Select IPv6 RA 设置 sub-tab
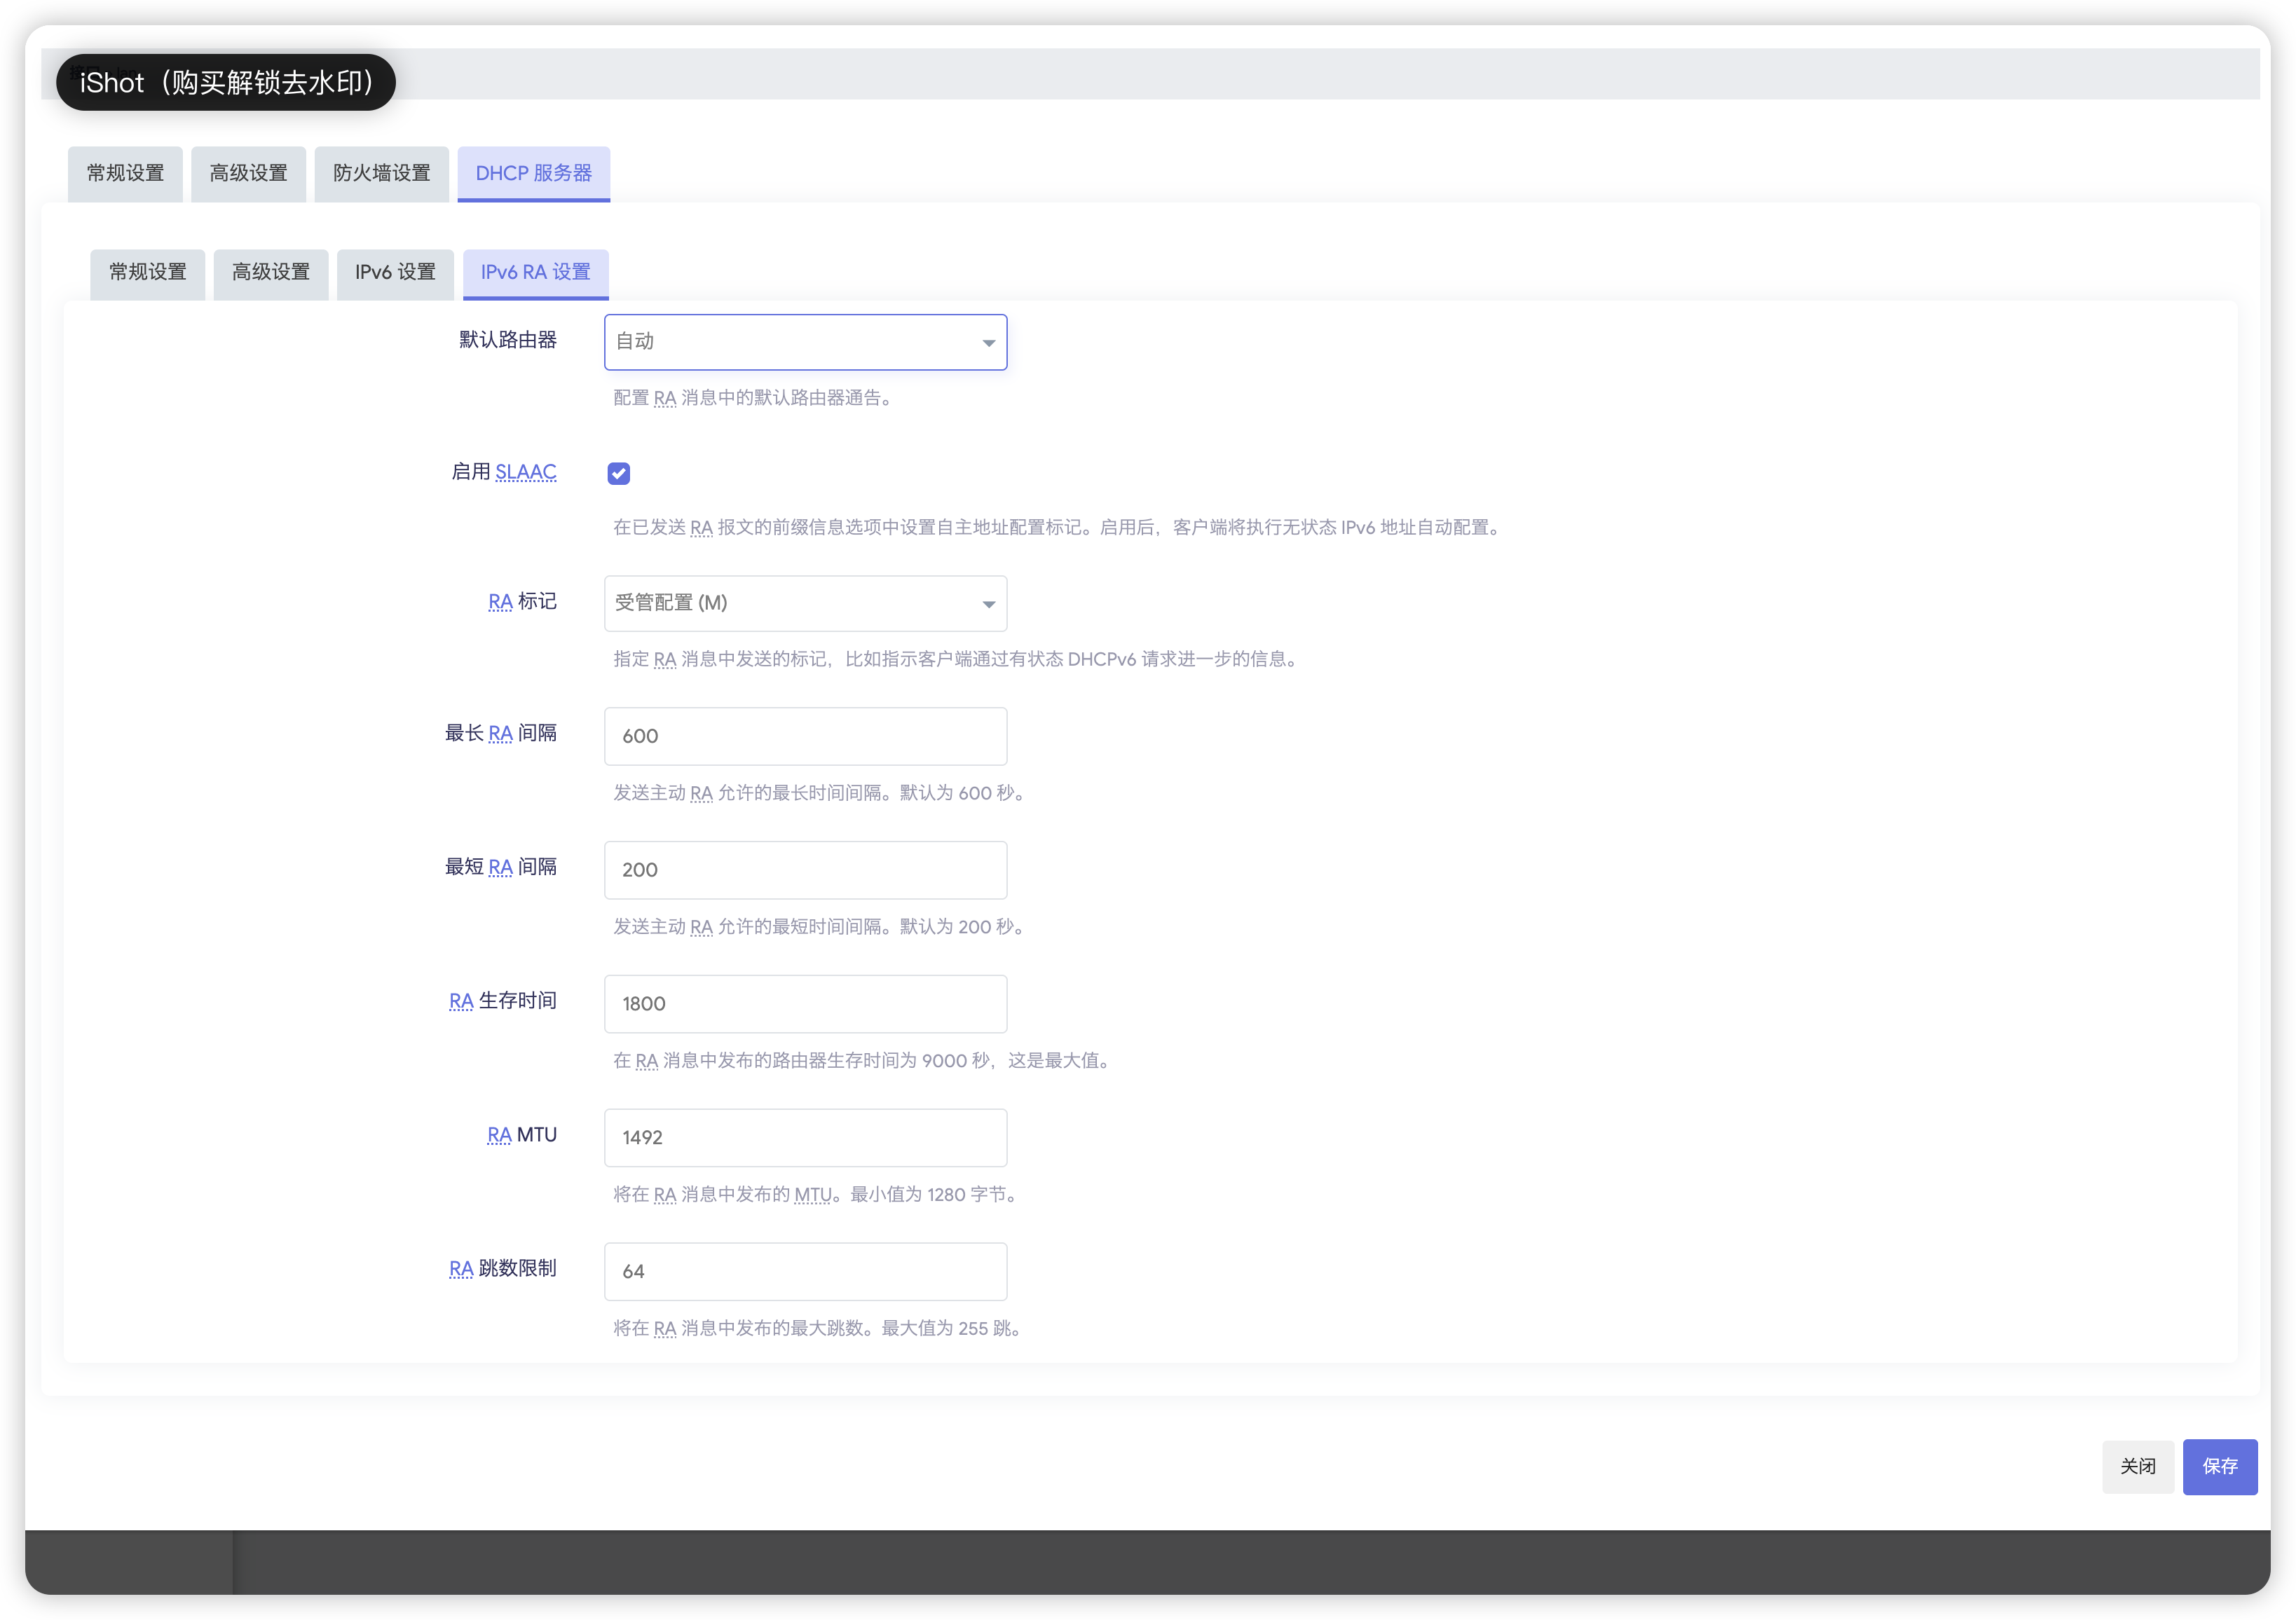 pyautogui.click(x=535, y=273)
